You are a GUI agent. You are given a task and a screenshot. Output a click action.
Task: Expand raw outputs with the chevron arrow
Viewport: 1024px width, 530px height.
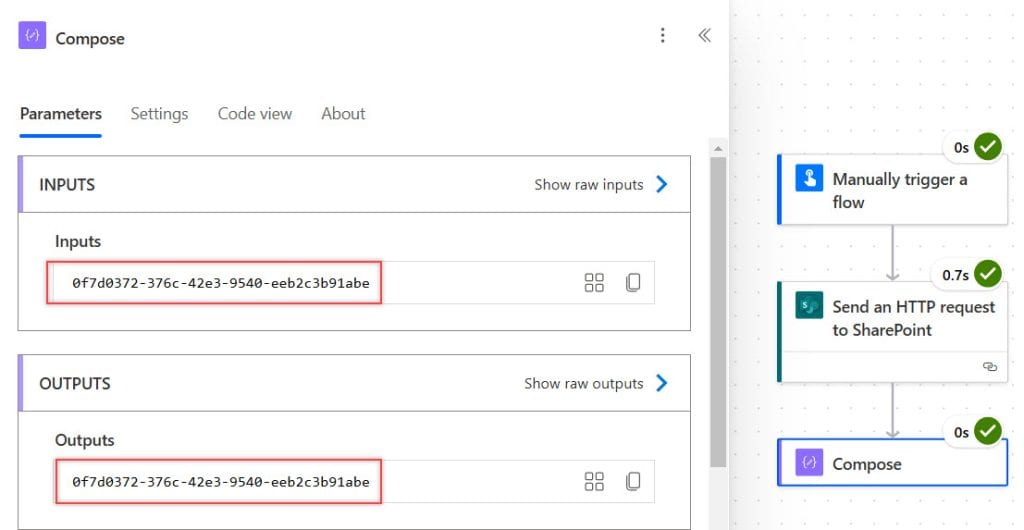[x=662, y=382]
